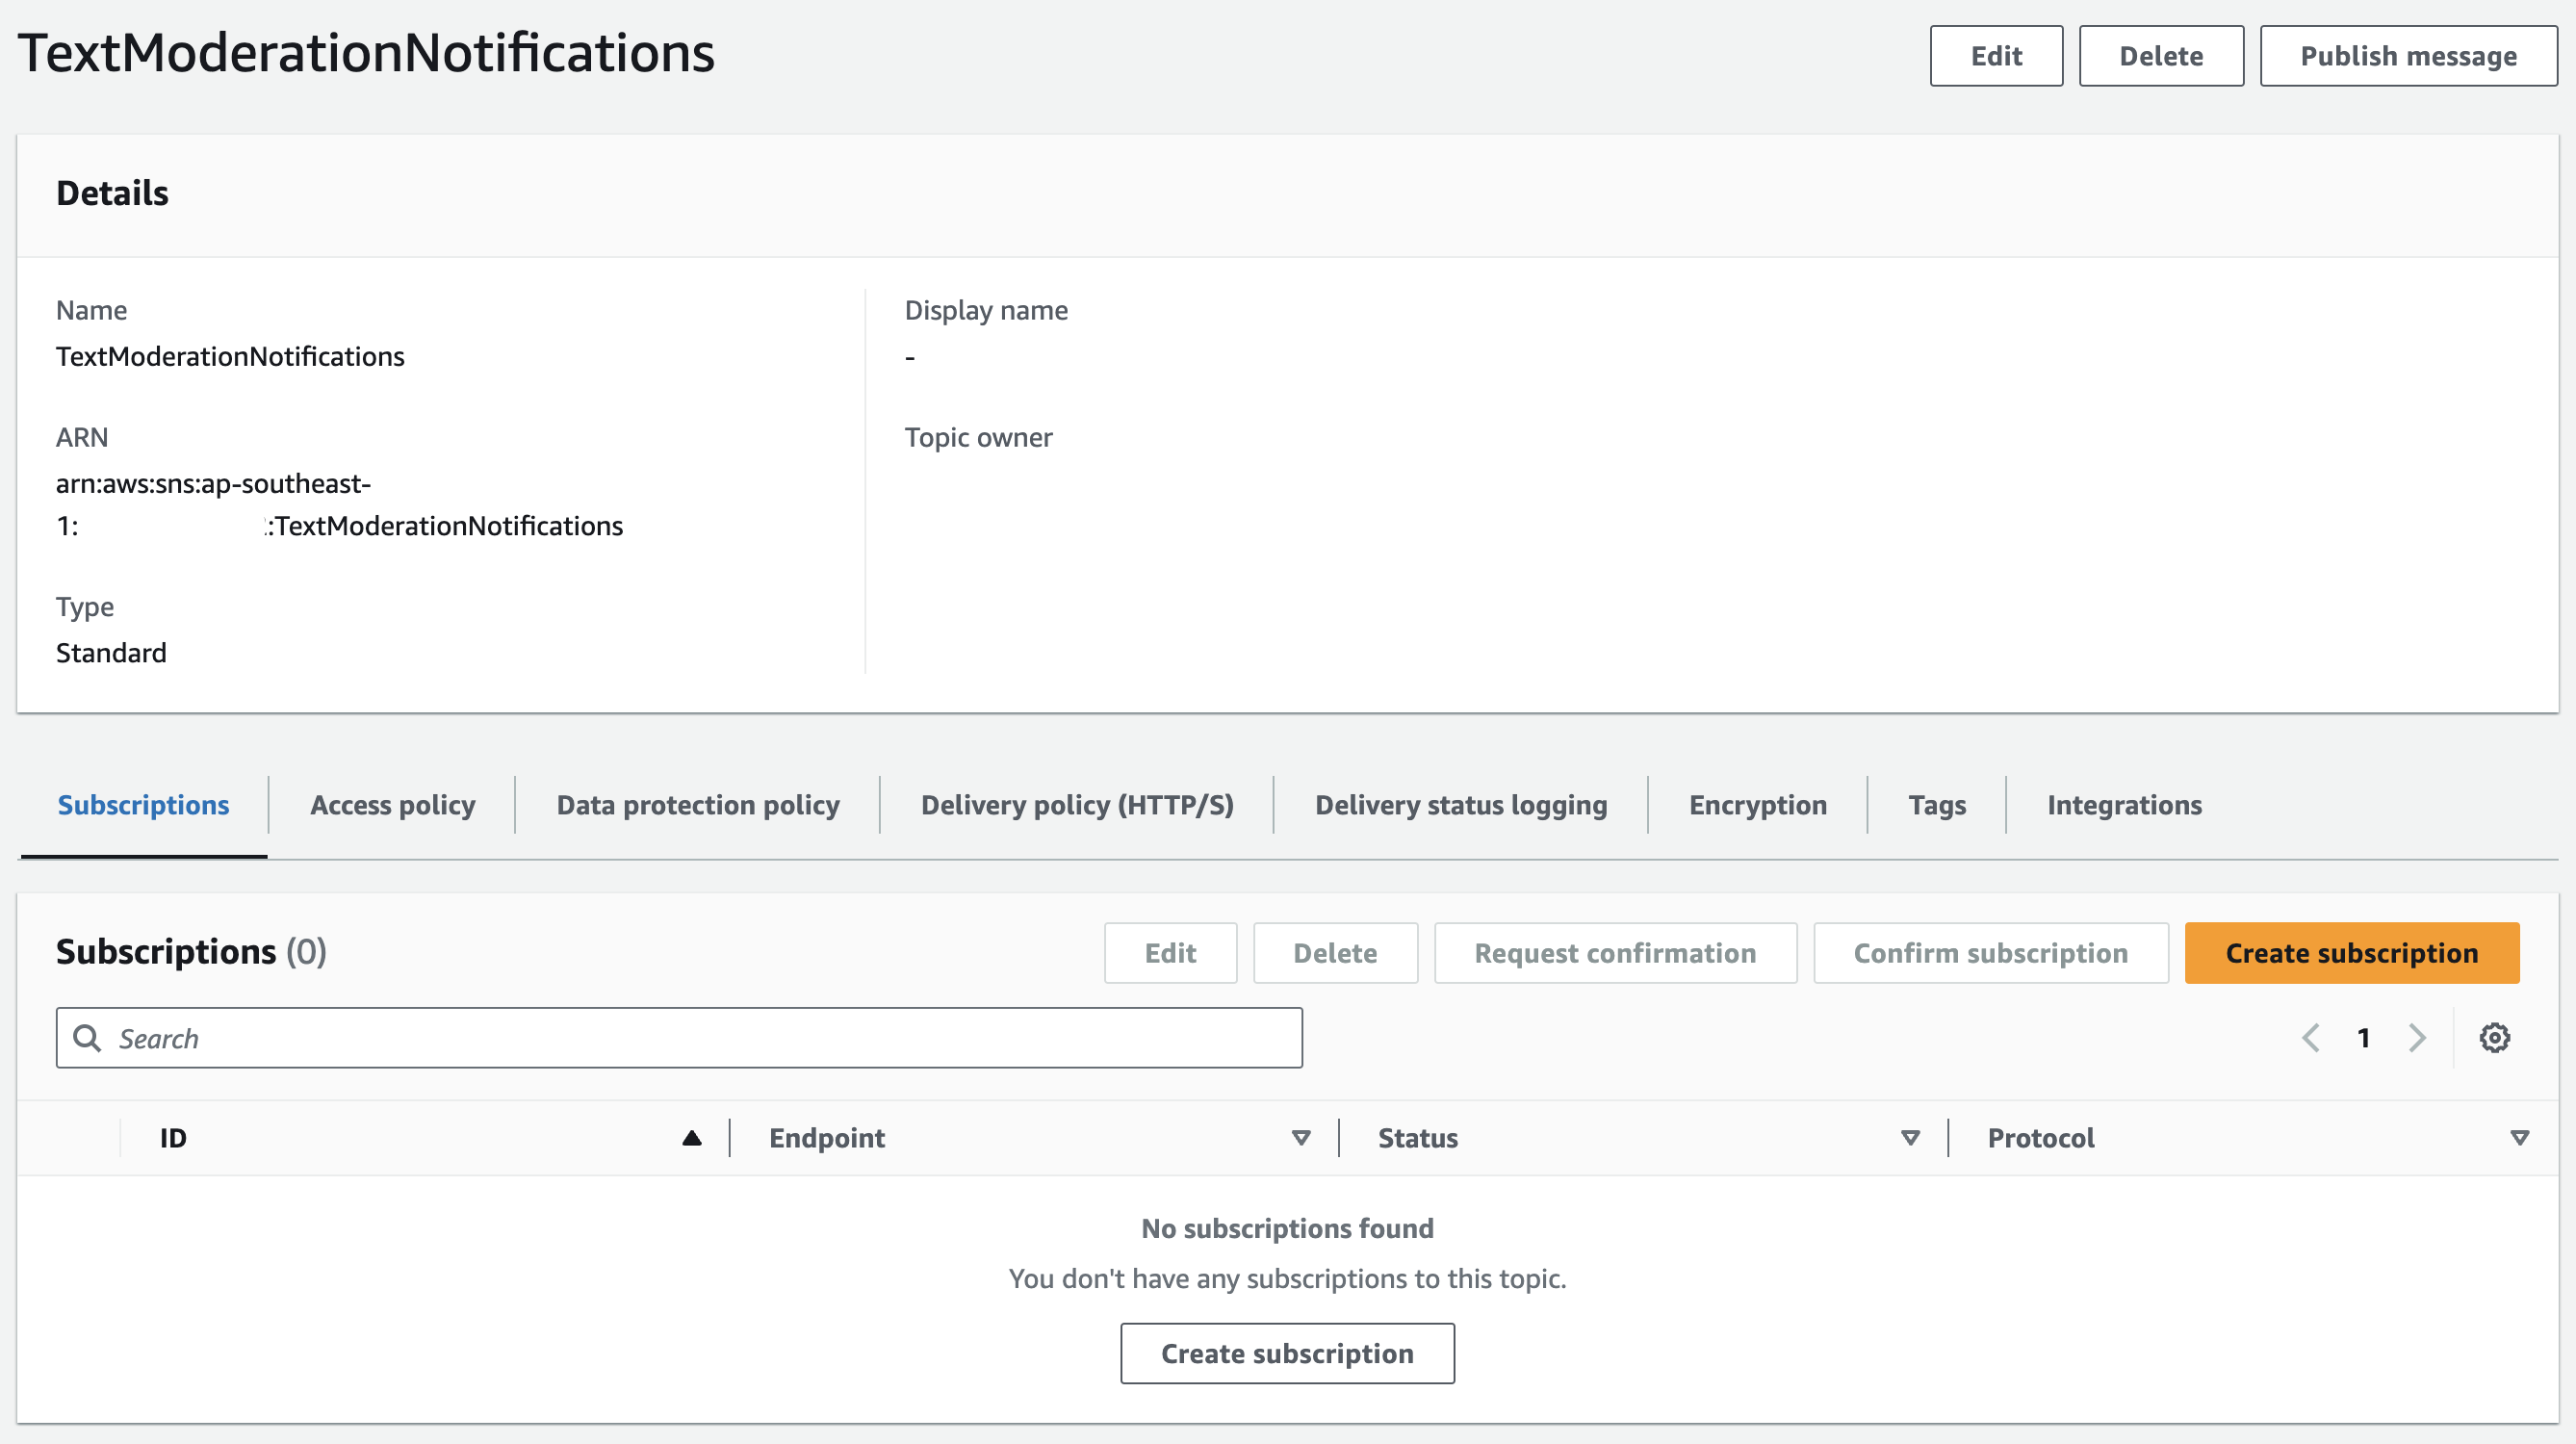Click the Endpoint column sort arrow
The height and width of the screenshot is (1444, 2576).
tap(1301, 1138)
